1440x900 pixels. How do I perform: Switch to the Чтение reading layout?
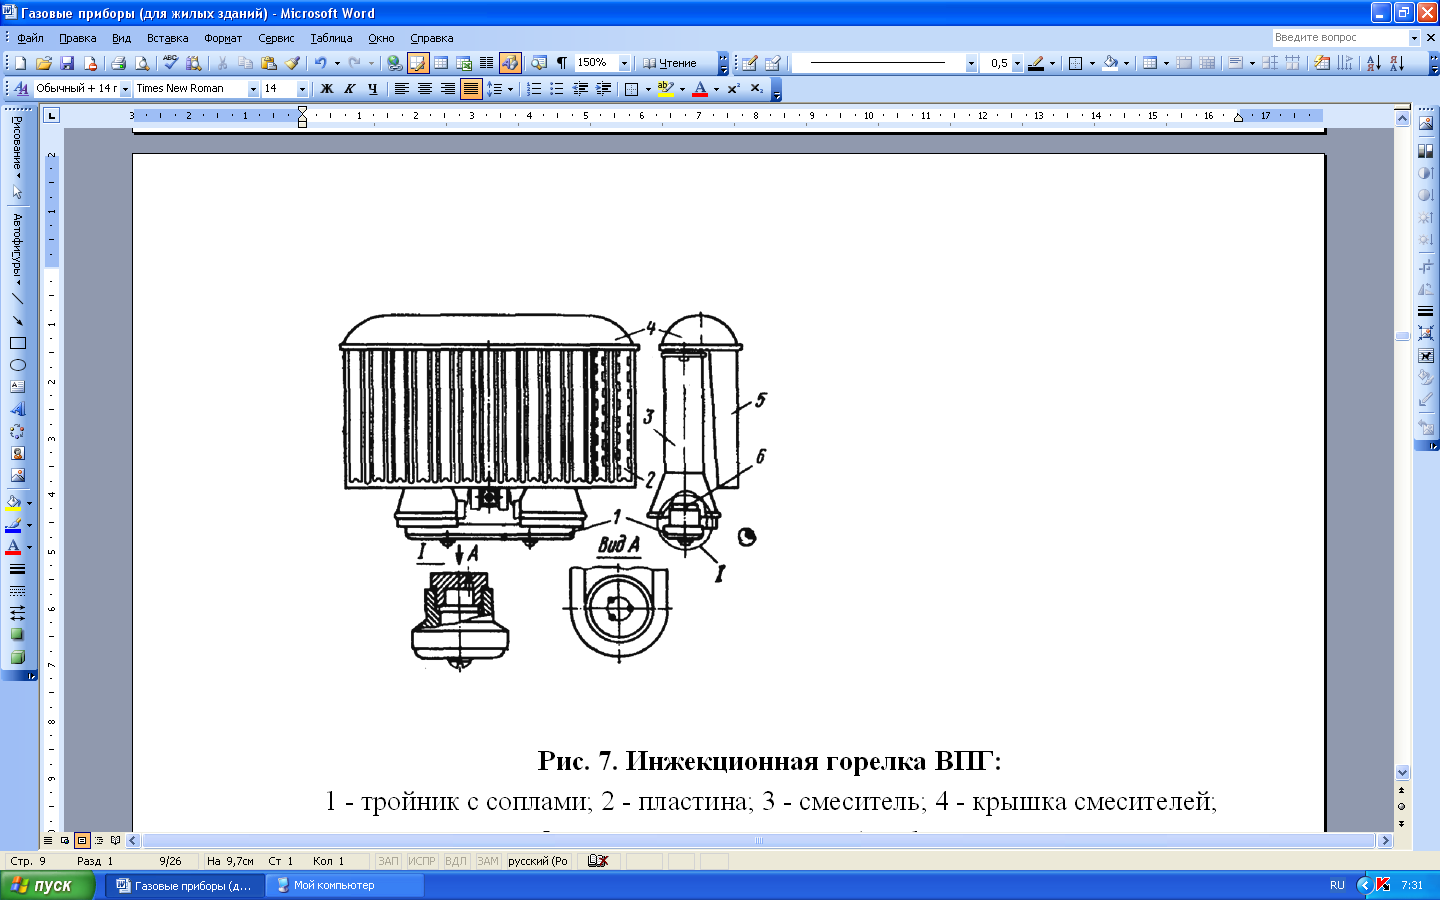669,63
